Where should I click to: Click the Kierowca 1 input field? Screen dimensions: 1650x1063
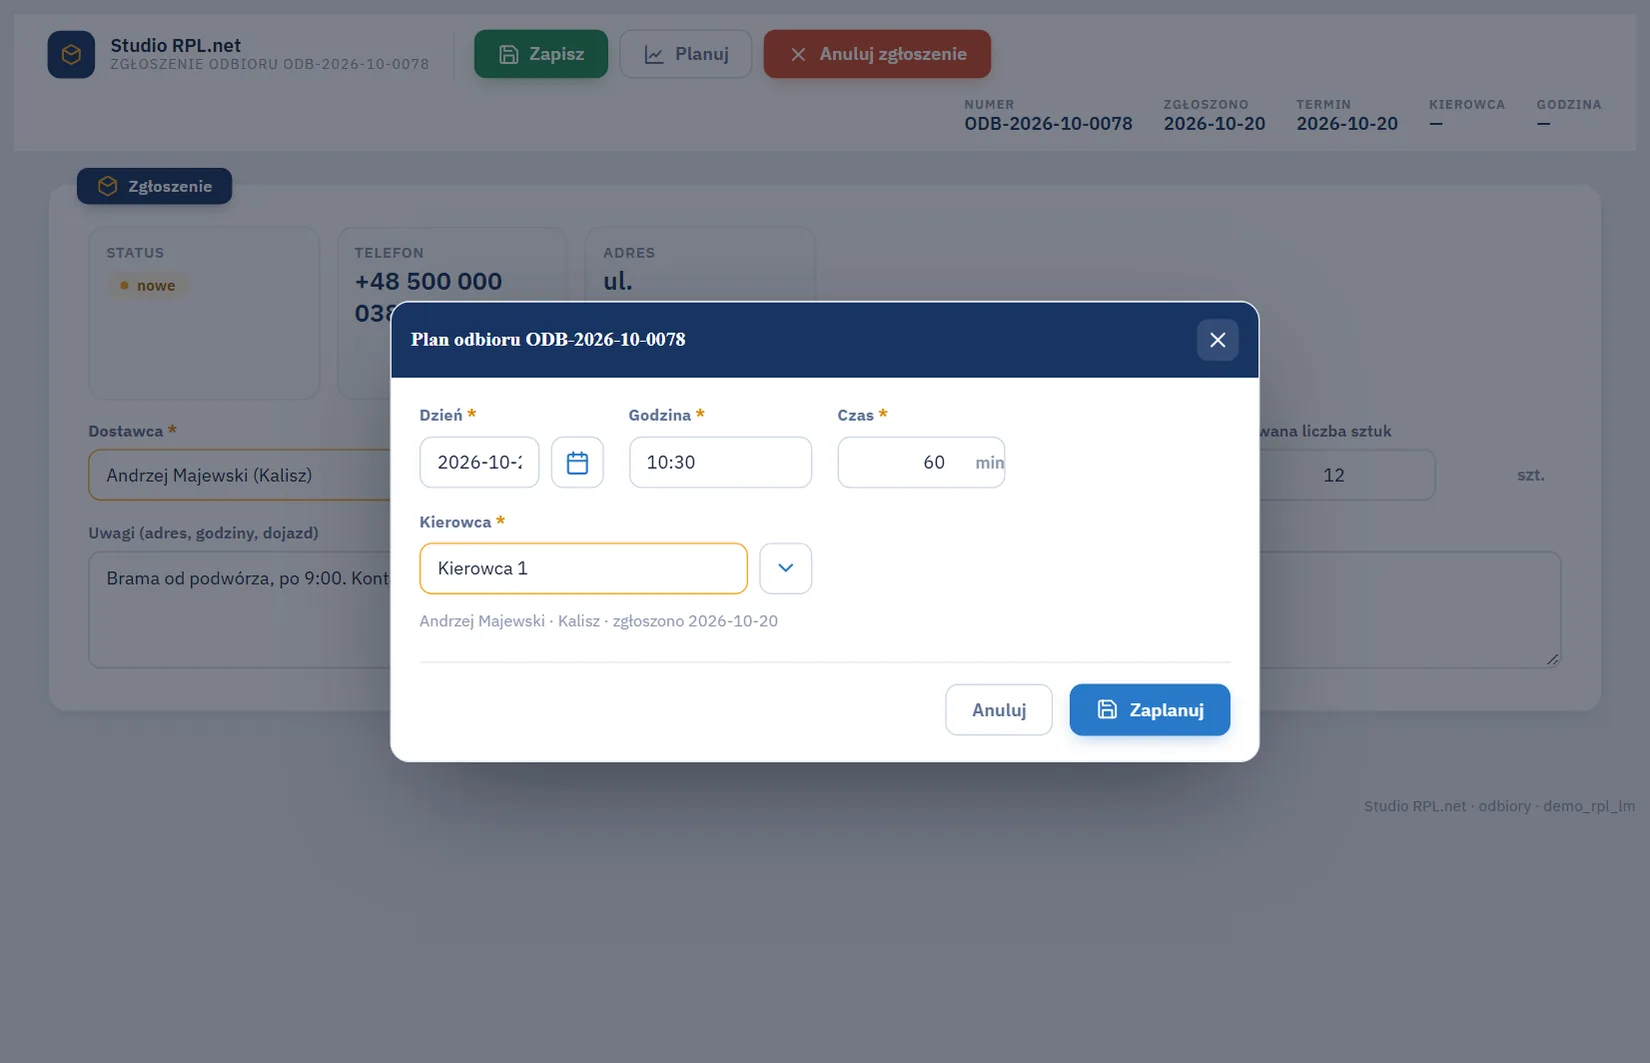pos(583,568)
